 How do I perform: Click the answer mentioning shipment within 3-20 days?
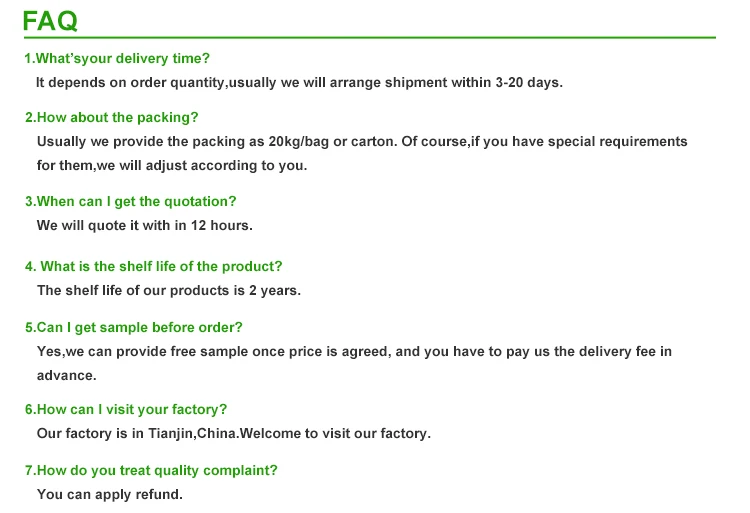[x=299, y=82]
